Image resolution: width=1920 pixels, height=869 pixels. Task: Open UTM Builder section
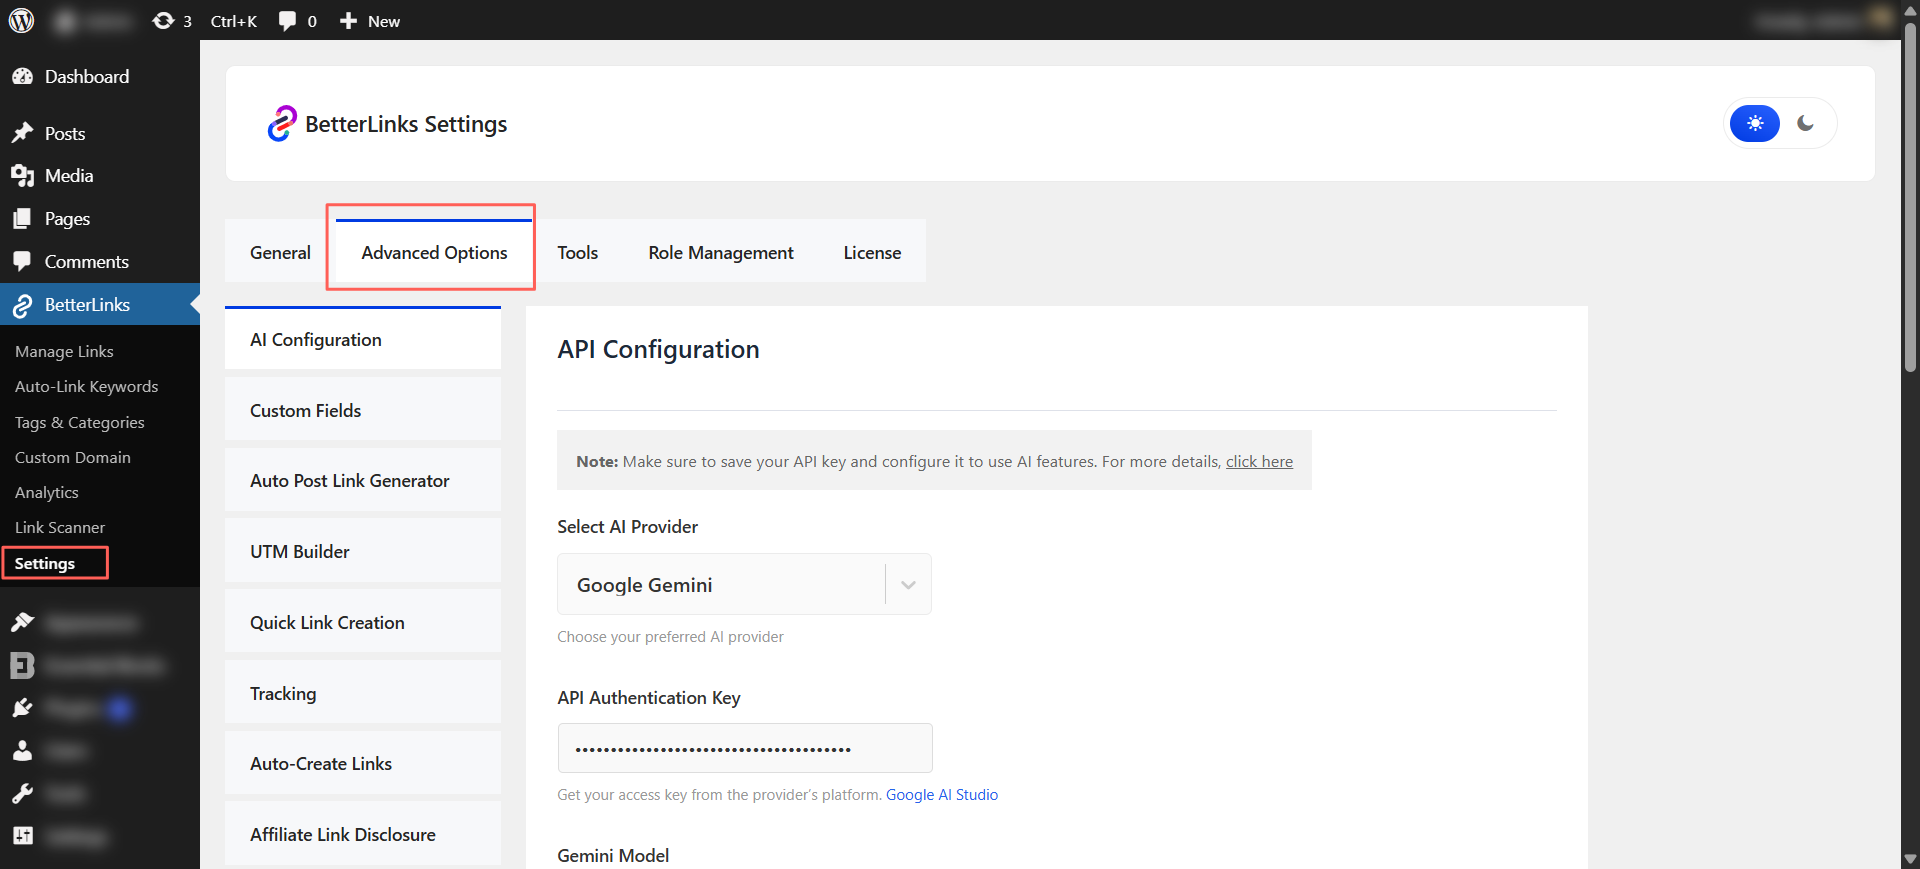coord(363,552)
